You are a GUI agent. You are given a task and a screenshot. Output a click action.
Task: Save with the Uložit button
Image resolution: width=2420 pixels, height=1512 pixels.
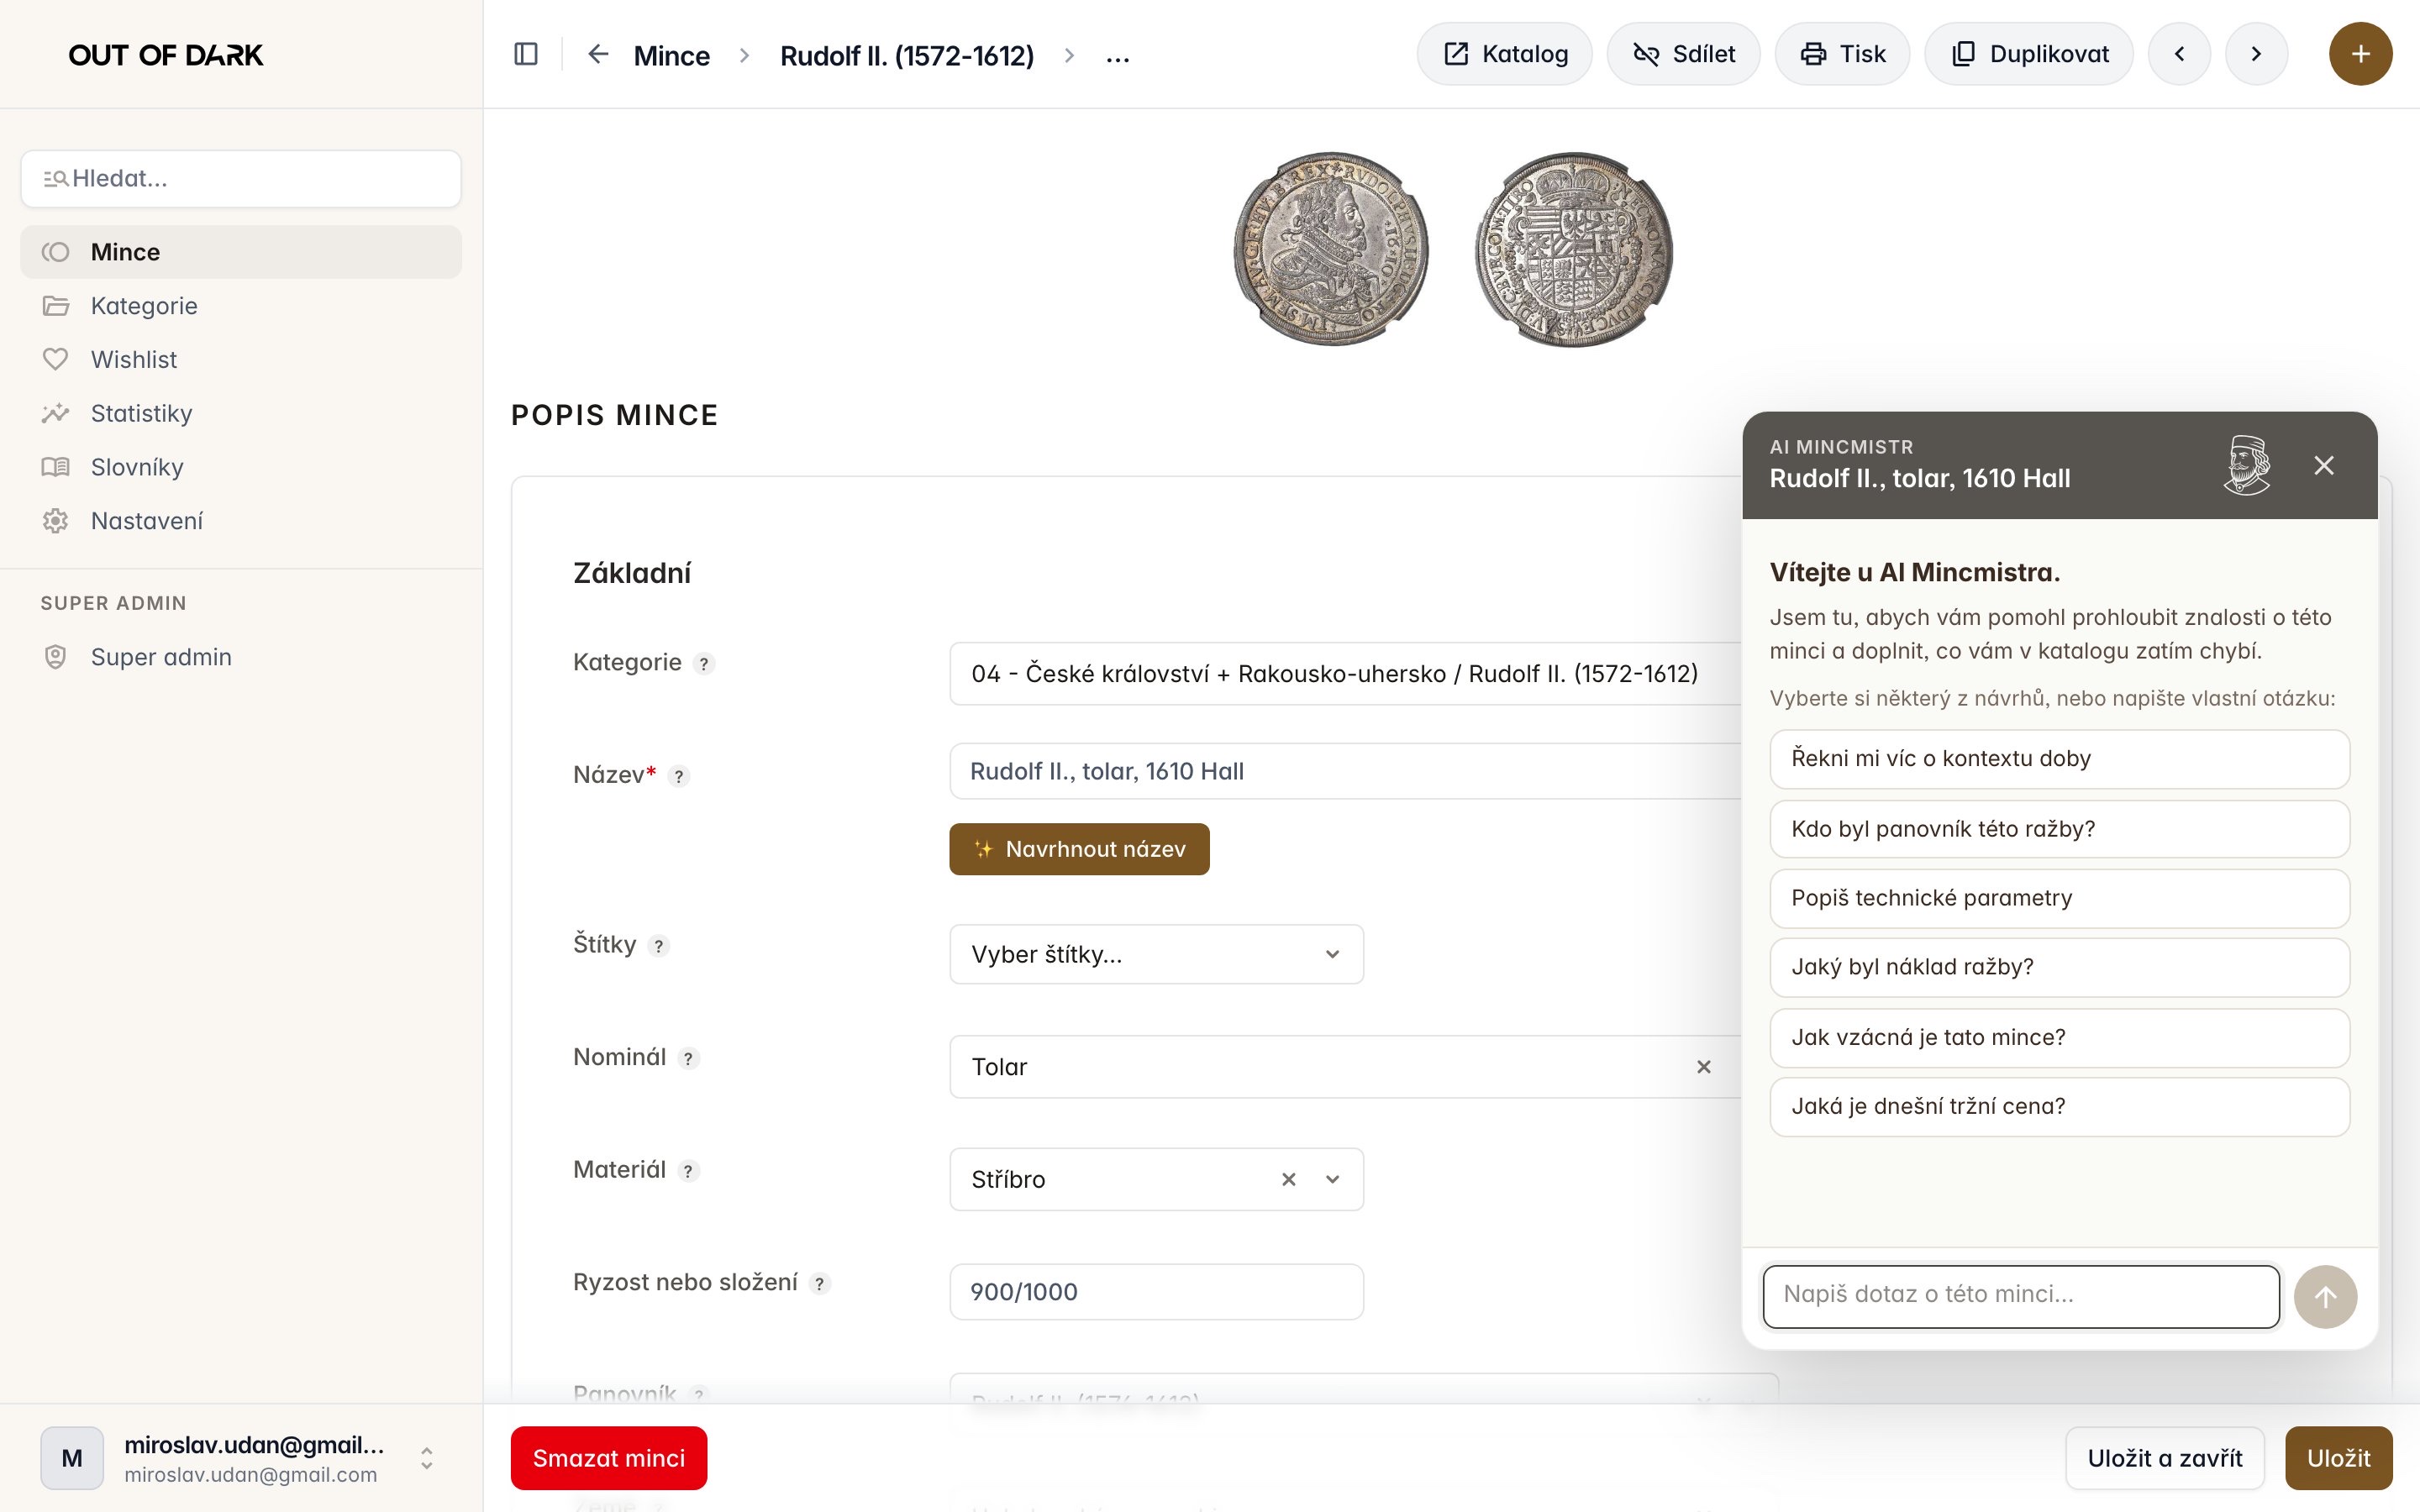click(2339, 1458)
